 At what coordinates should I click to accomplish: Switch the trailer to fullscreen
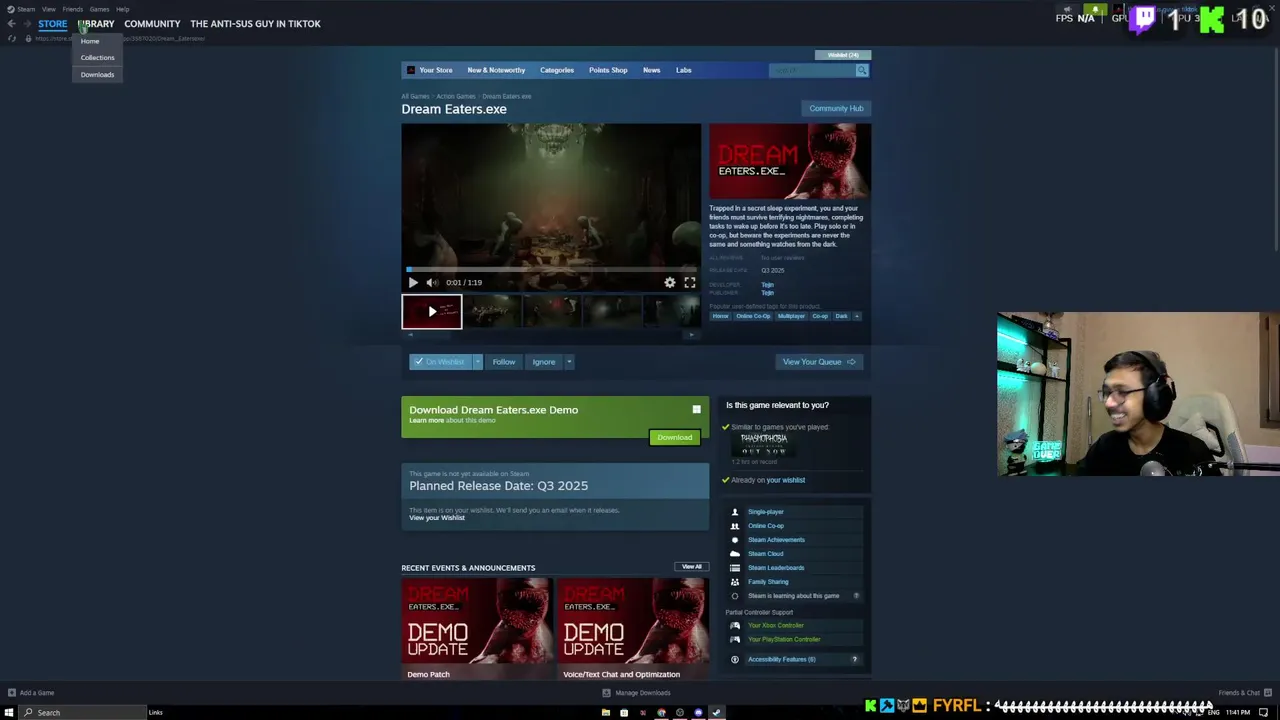[x=690, y=283]
